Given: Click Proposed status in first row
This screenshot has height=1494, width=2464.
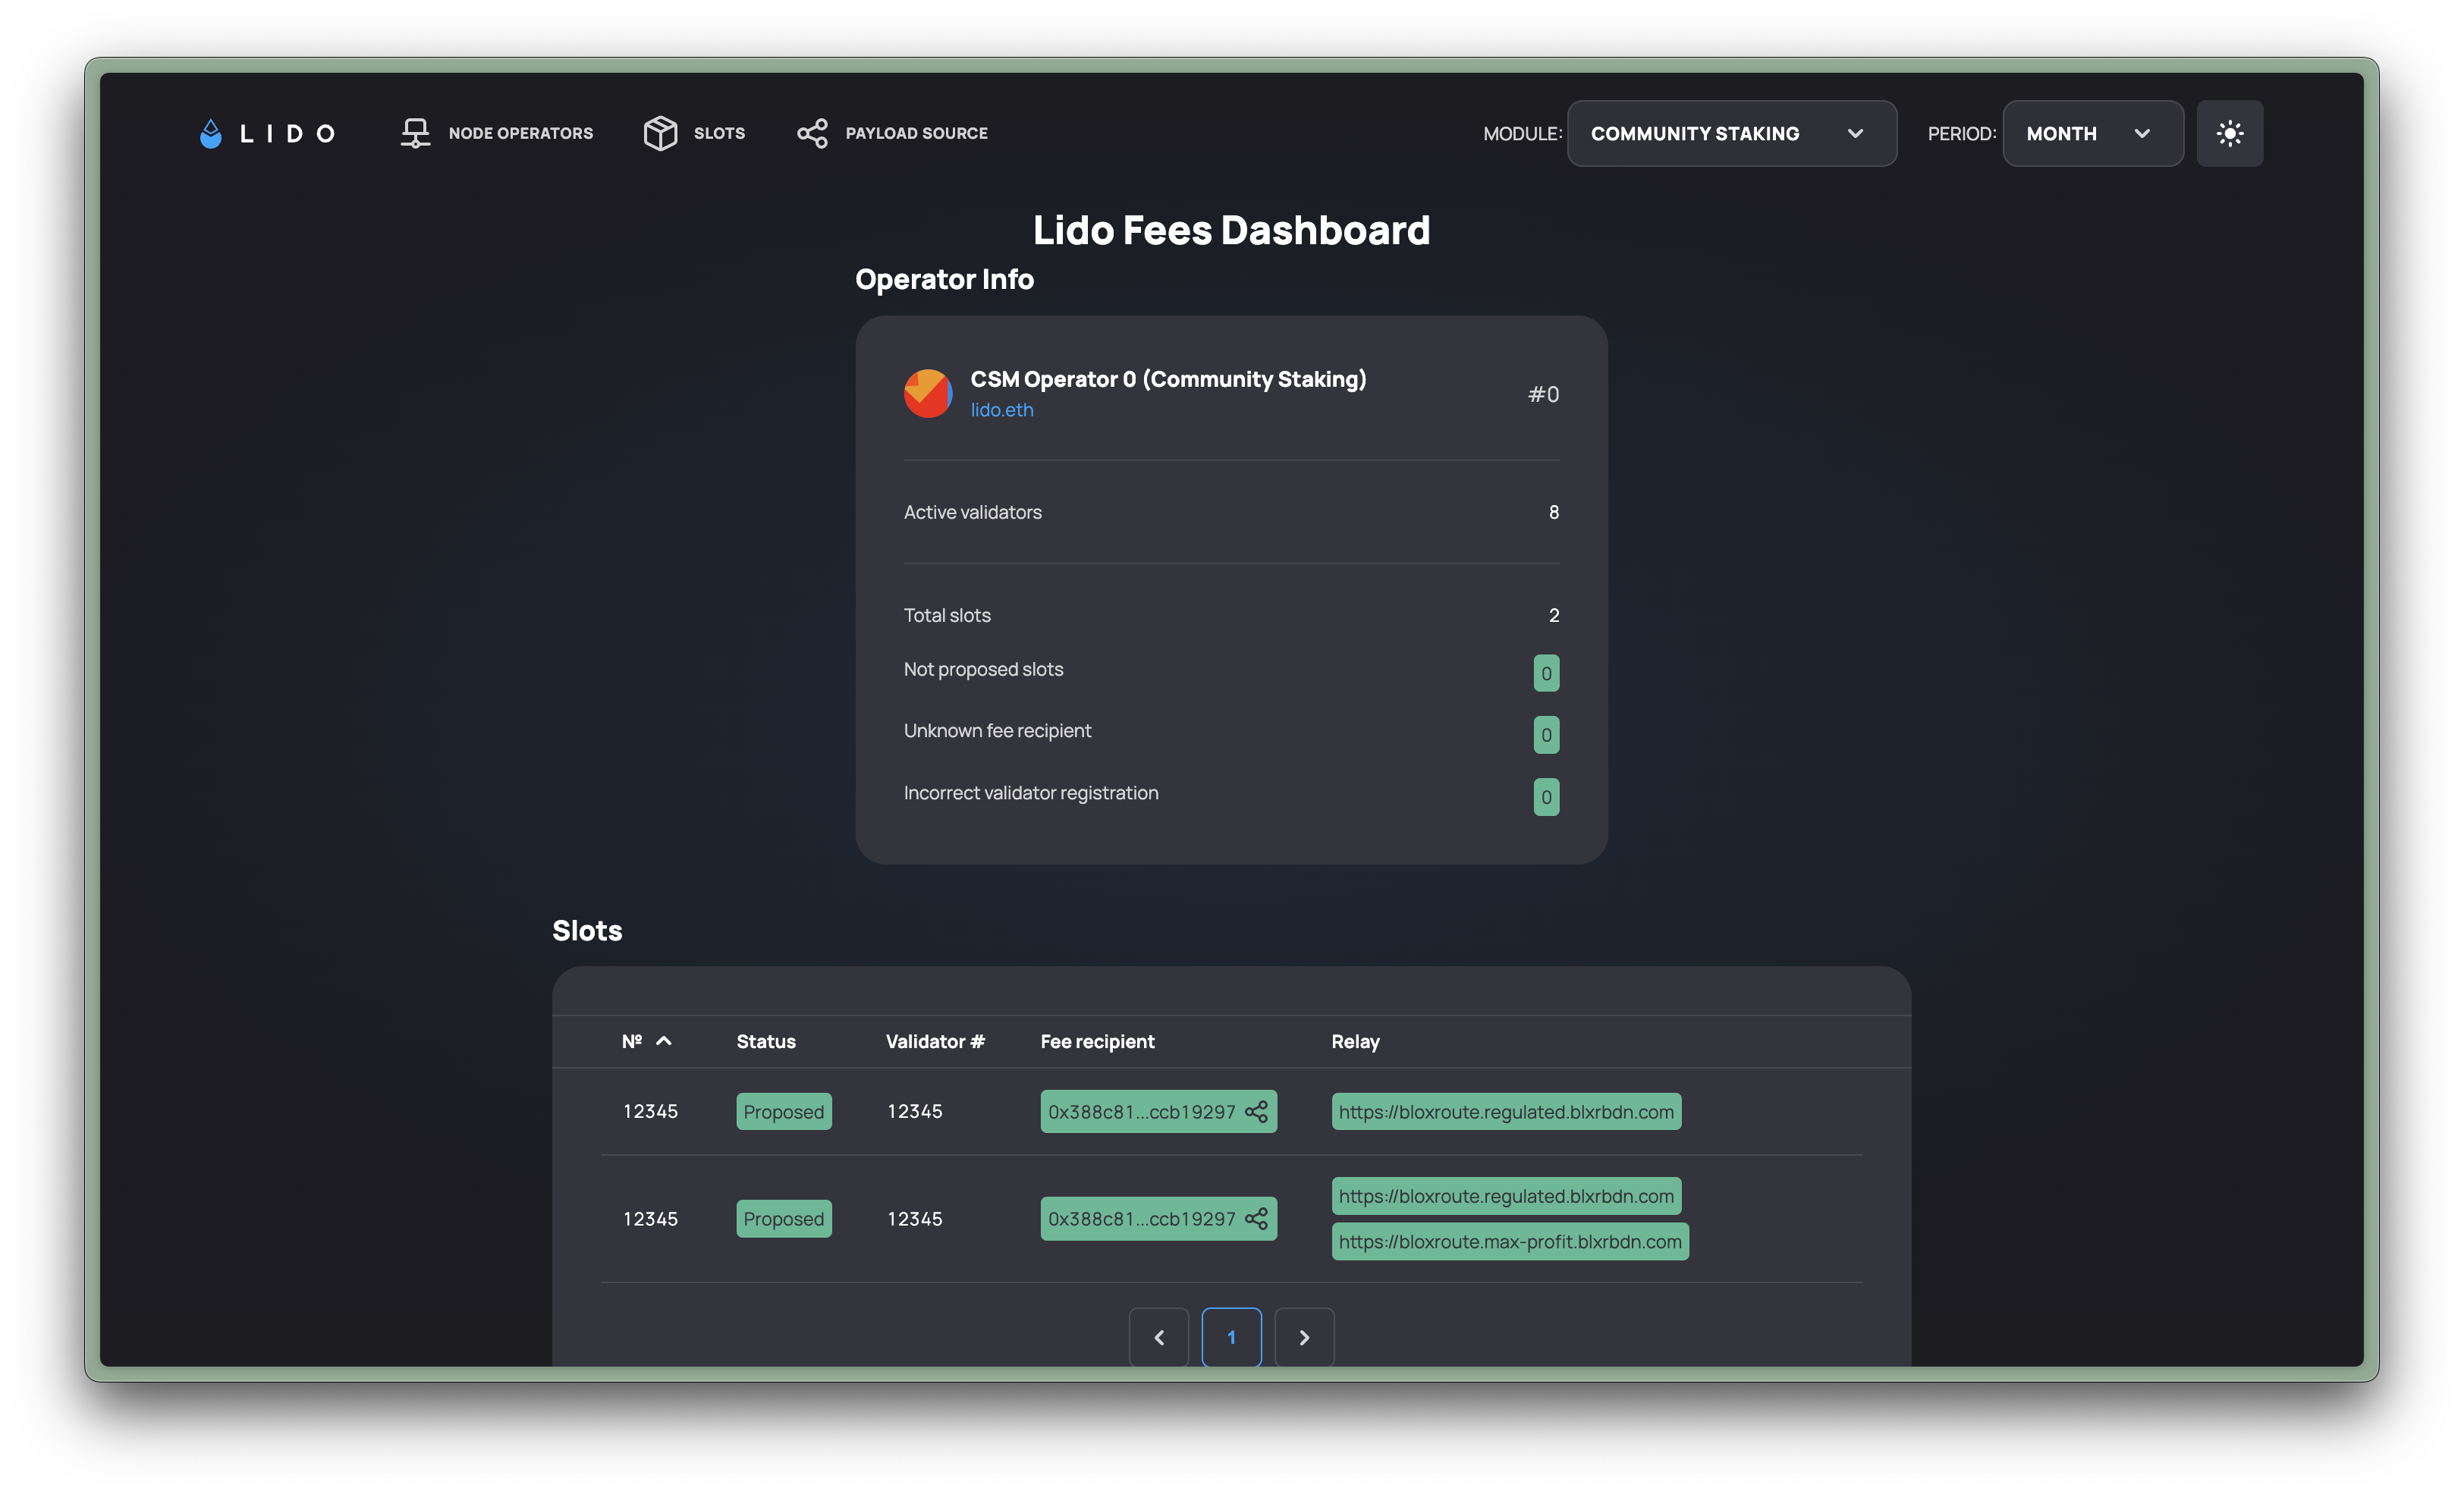Looking at the screenshot, I should pyautogui.click(x=784, y=1111).
